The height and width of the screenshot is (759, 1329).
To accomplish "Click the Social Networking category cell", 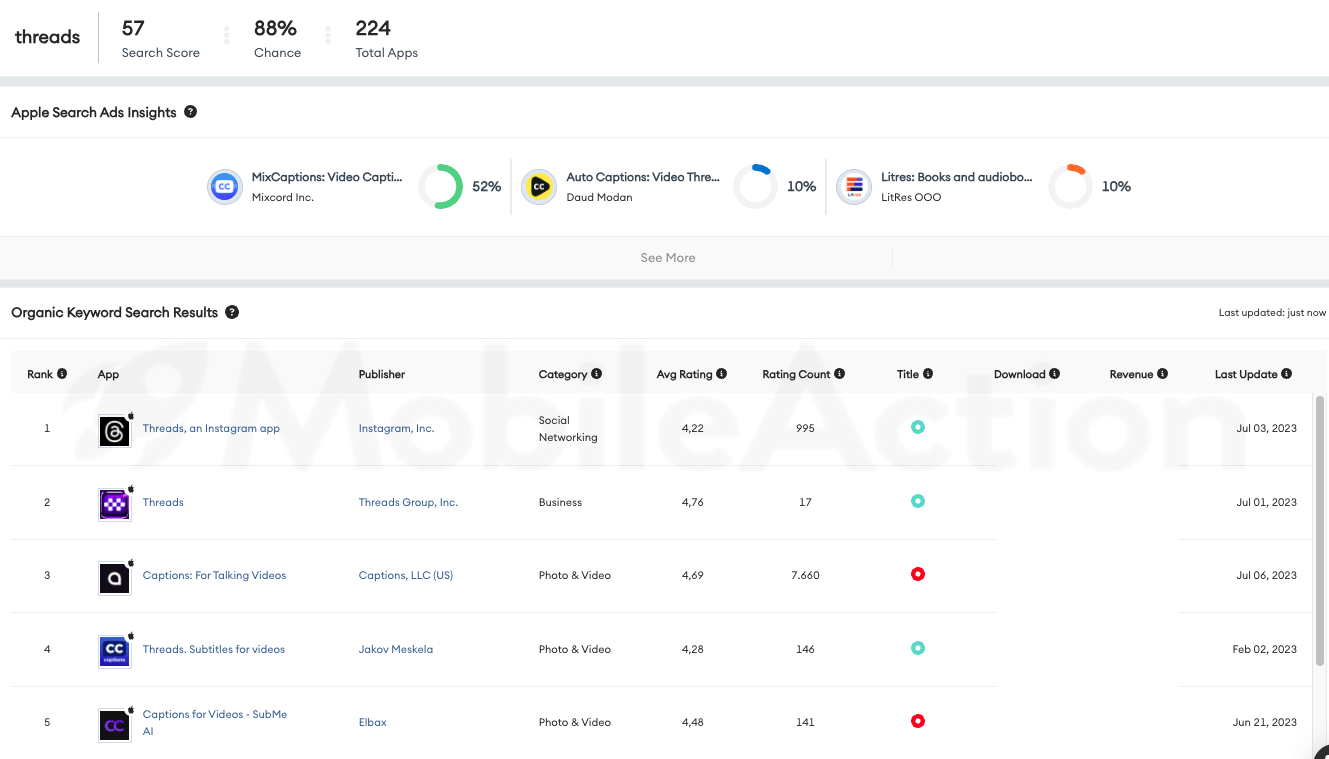I will pyautogui.click(x=568, y=429).
